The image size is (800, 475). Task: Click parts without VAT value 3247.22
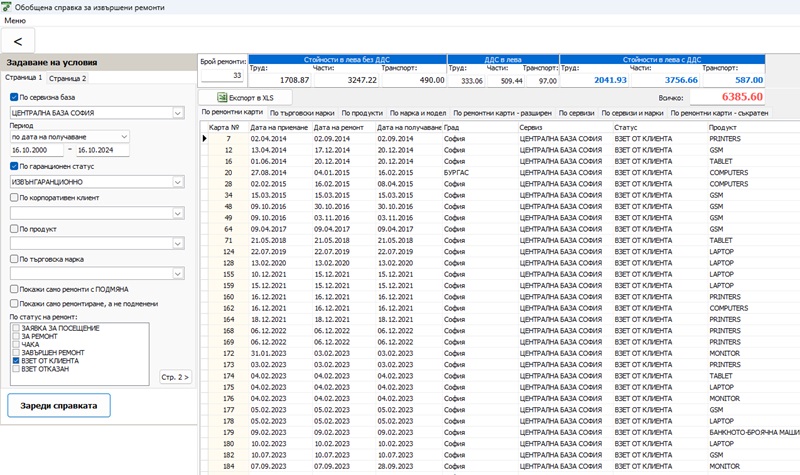[346, 80]
